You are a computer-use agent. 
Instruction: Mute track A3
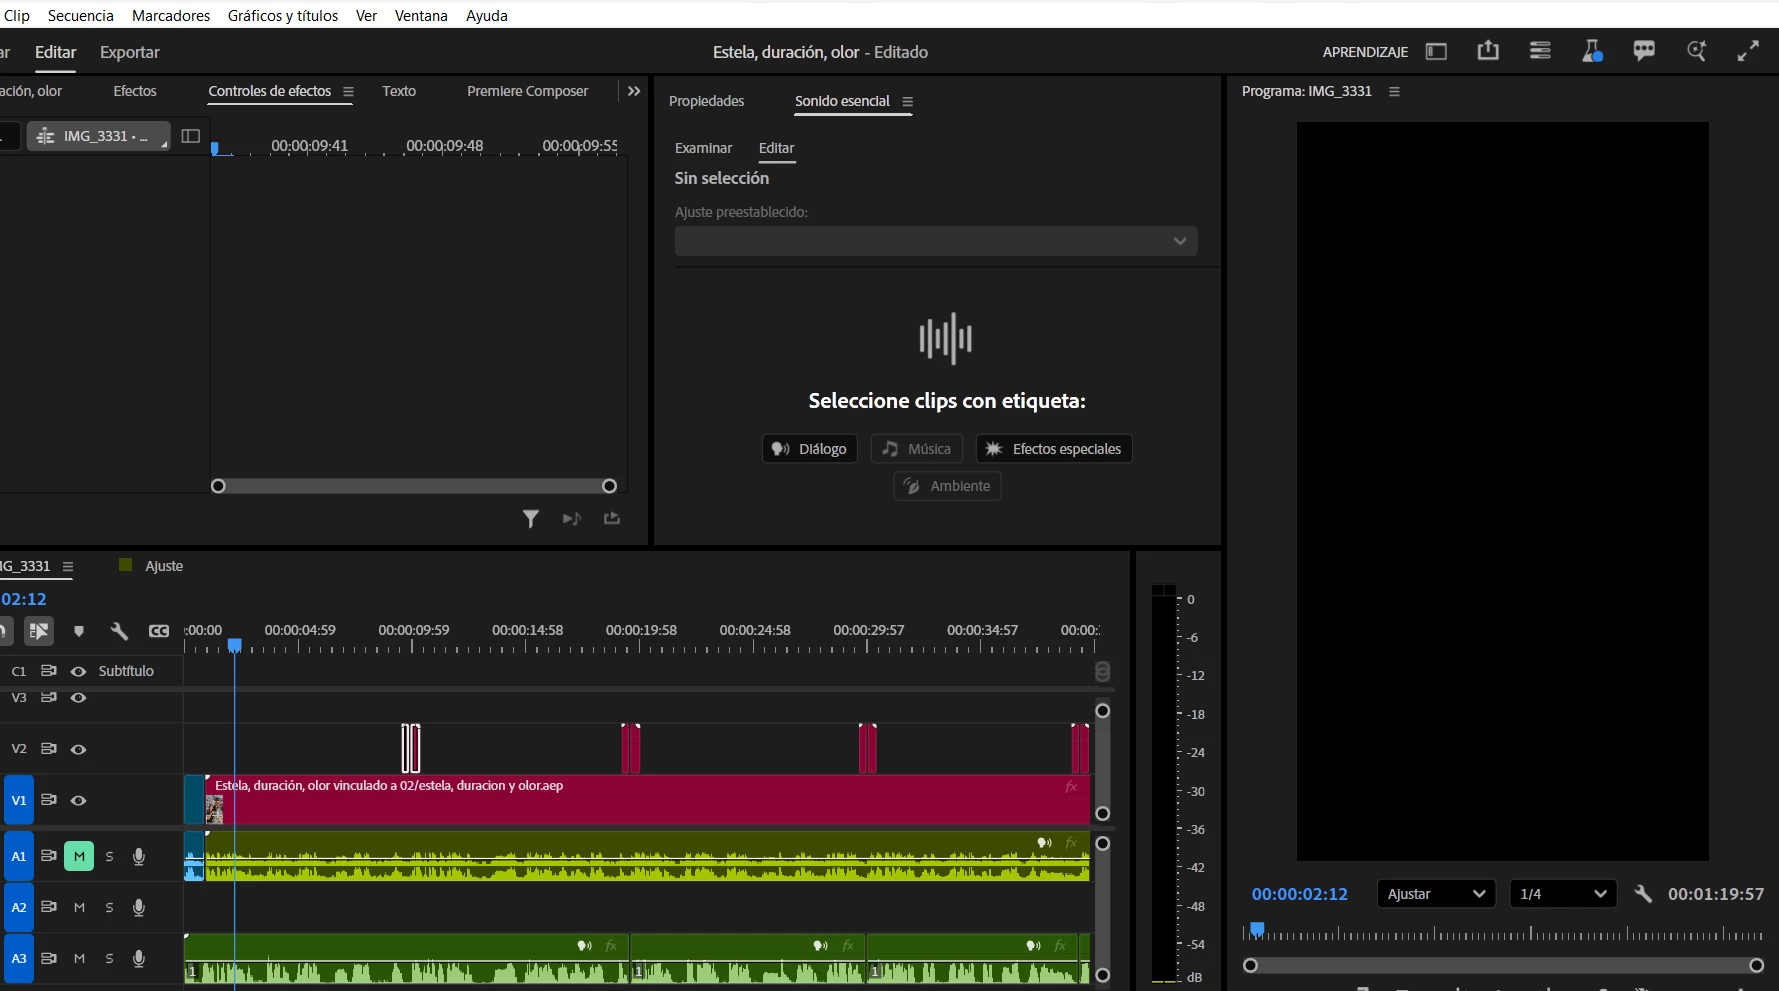(x=79, y=958)
